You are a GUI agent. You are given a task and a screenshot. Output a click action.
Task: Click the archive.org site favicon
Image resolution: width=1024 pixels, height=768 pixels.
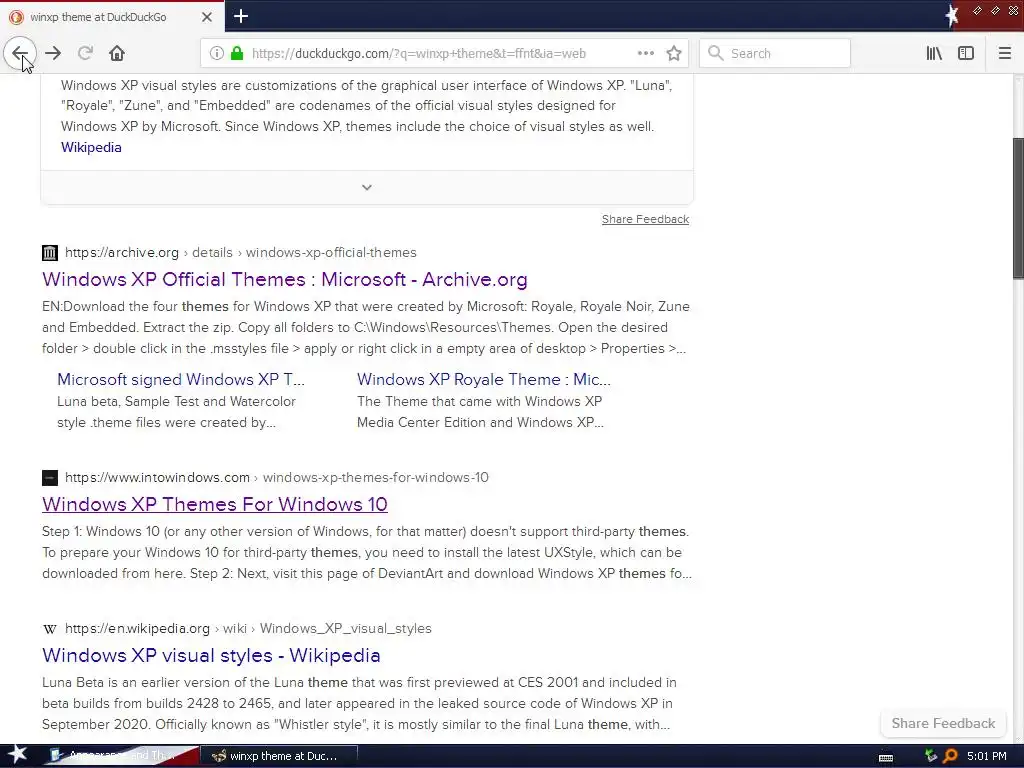tap(50, 252)
